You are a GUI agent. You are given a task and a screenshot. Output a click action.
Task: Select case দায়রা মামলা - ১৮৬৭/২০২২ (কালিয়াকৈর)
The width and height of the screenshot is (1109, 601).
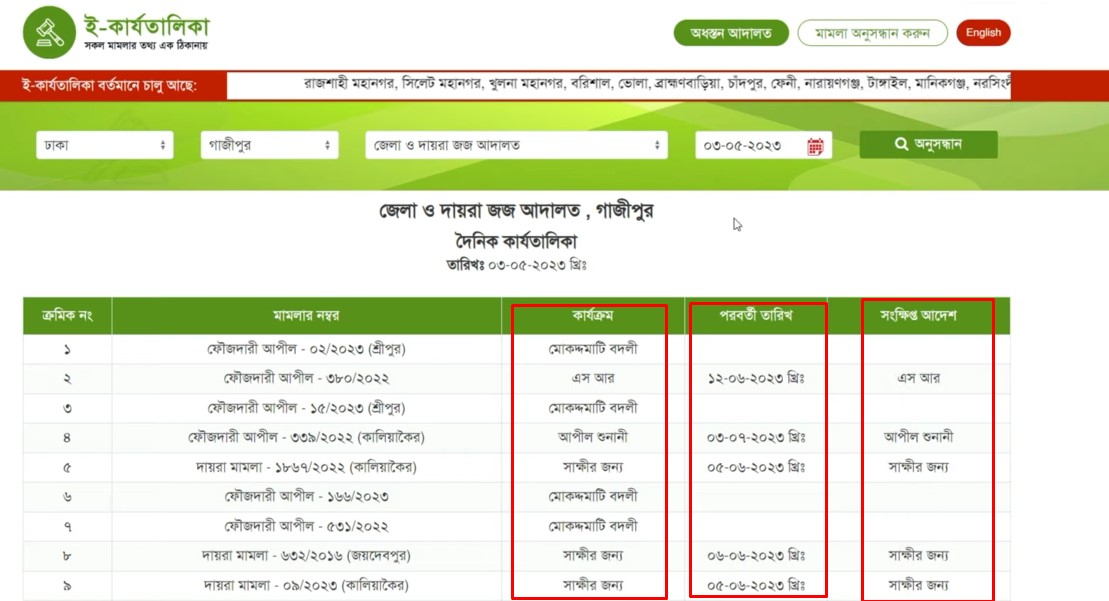click(306, 467)
